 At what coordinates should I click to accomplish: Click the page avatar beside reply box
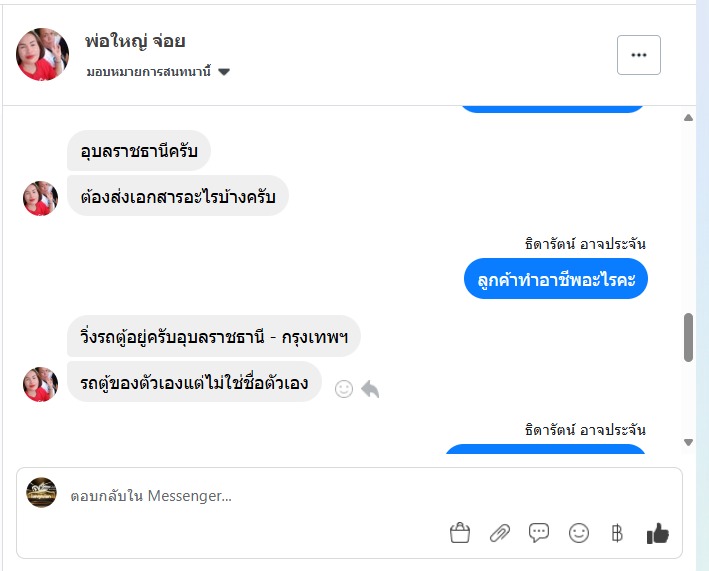(x=41, y=492)
